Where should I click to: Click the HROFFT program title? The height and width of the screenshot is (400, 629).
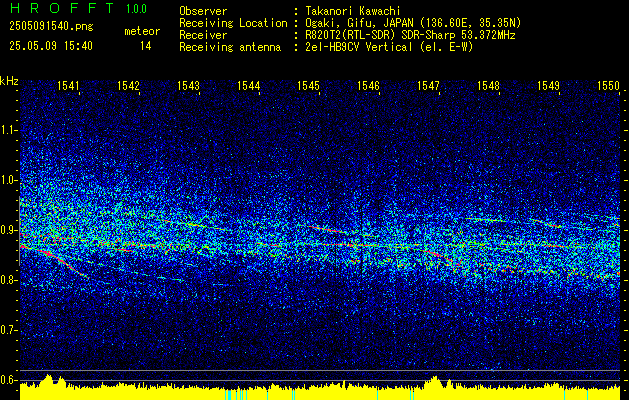click(x=62, y=8)
